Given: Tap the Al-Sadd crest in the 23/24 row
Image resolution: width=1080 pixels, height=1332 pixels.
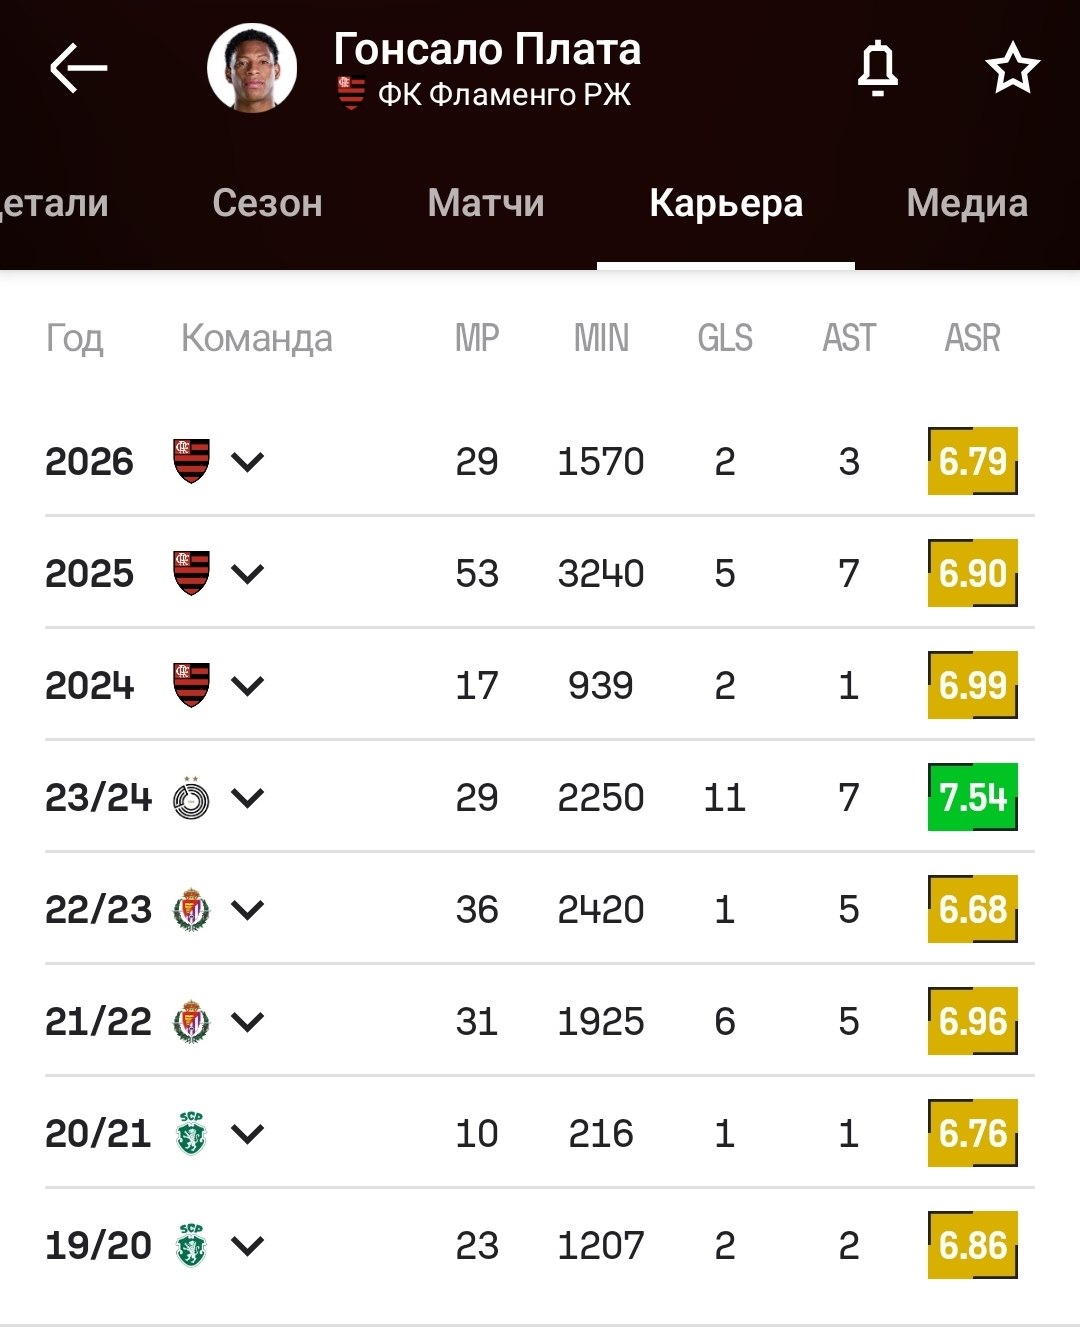Looking at the screenshot, I should 191,797.
